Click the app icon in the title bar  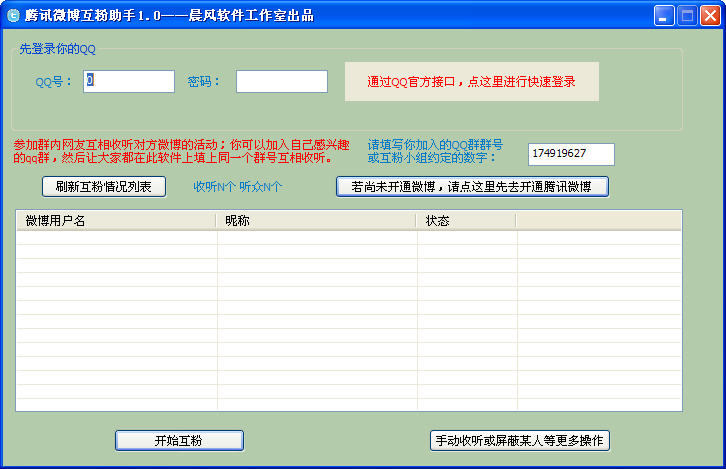click(13, 15)
